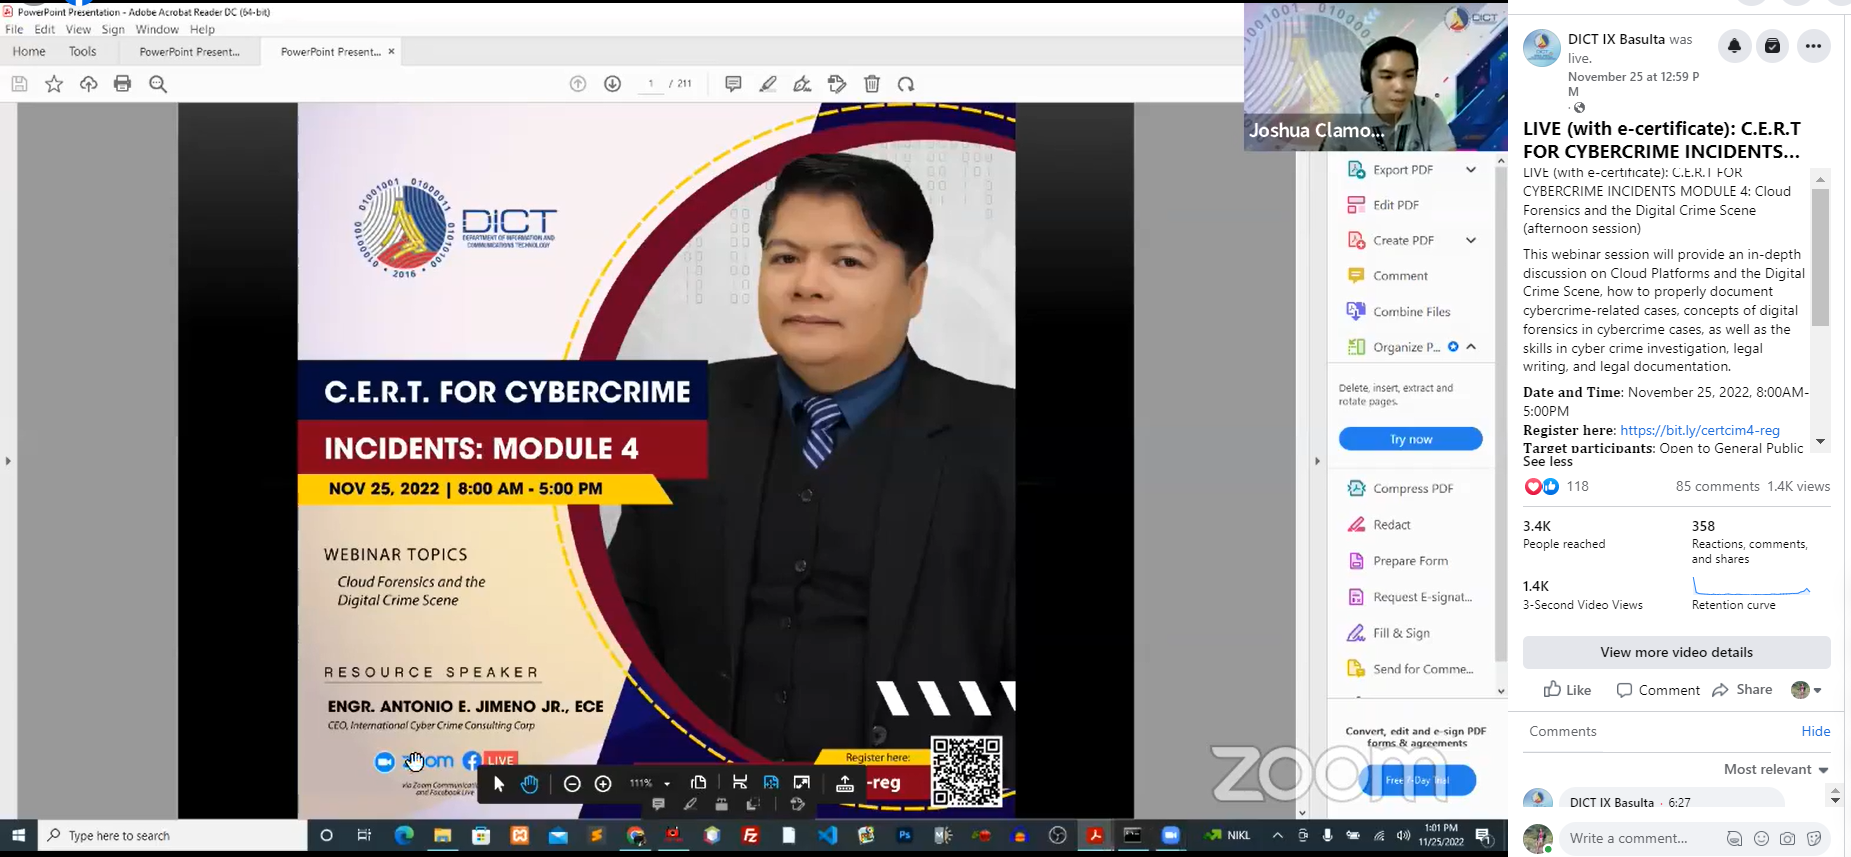Rotate page with the circular arrow icon
Image resolution: width=1851 pixels, height=857 pixels.
point(906,84)
